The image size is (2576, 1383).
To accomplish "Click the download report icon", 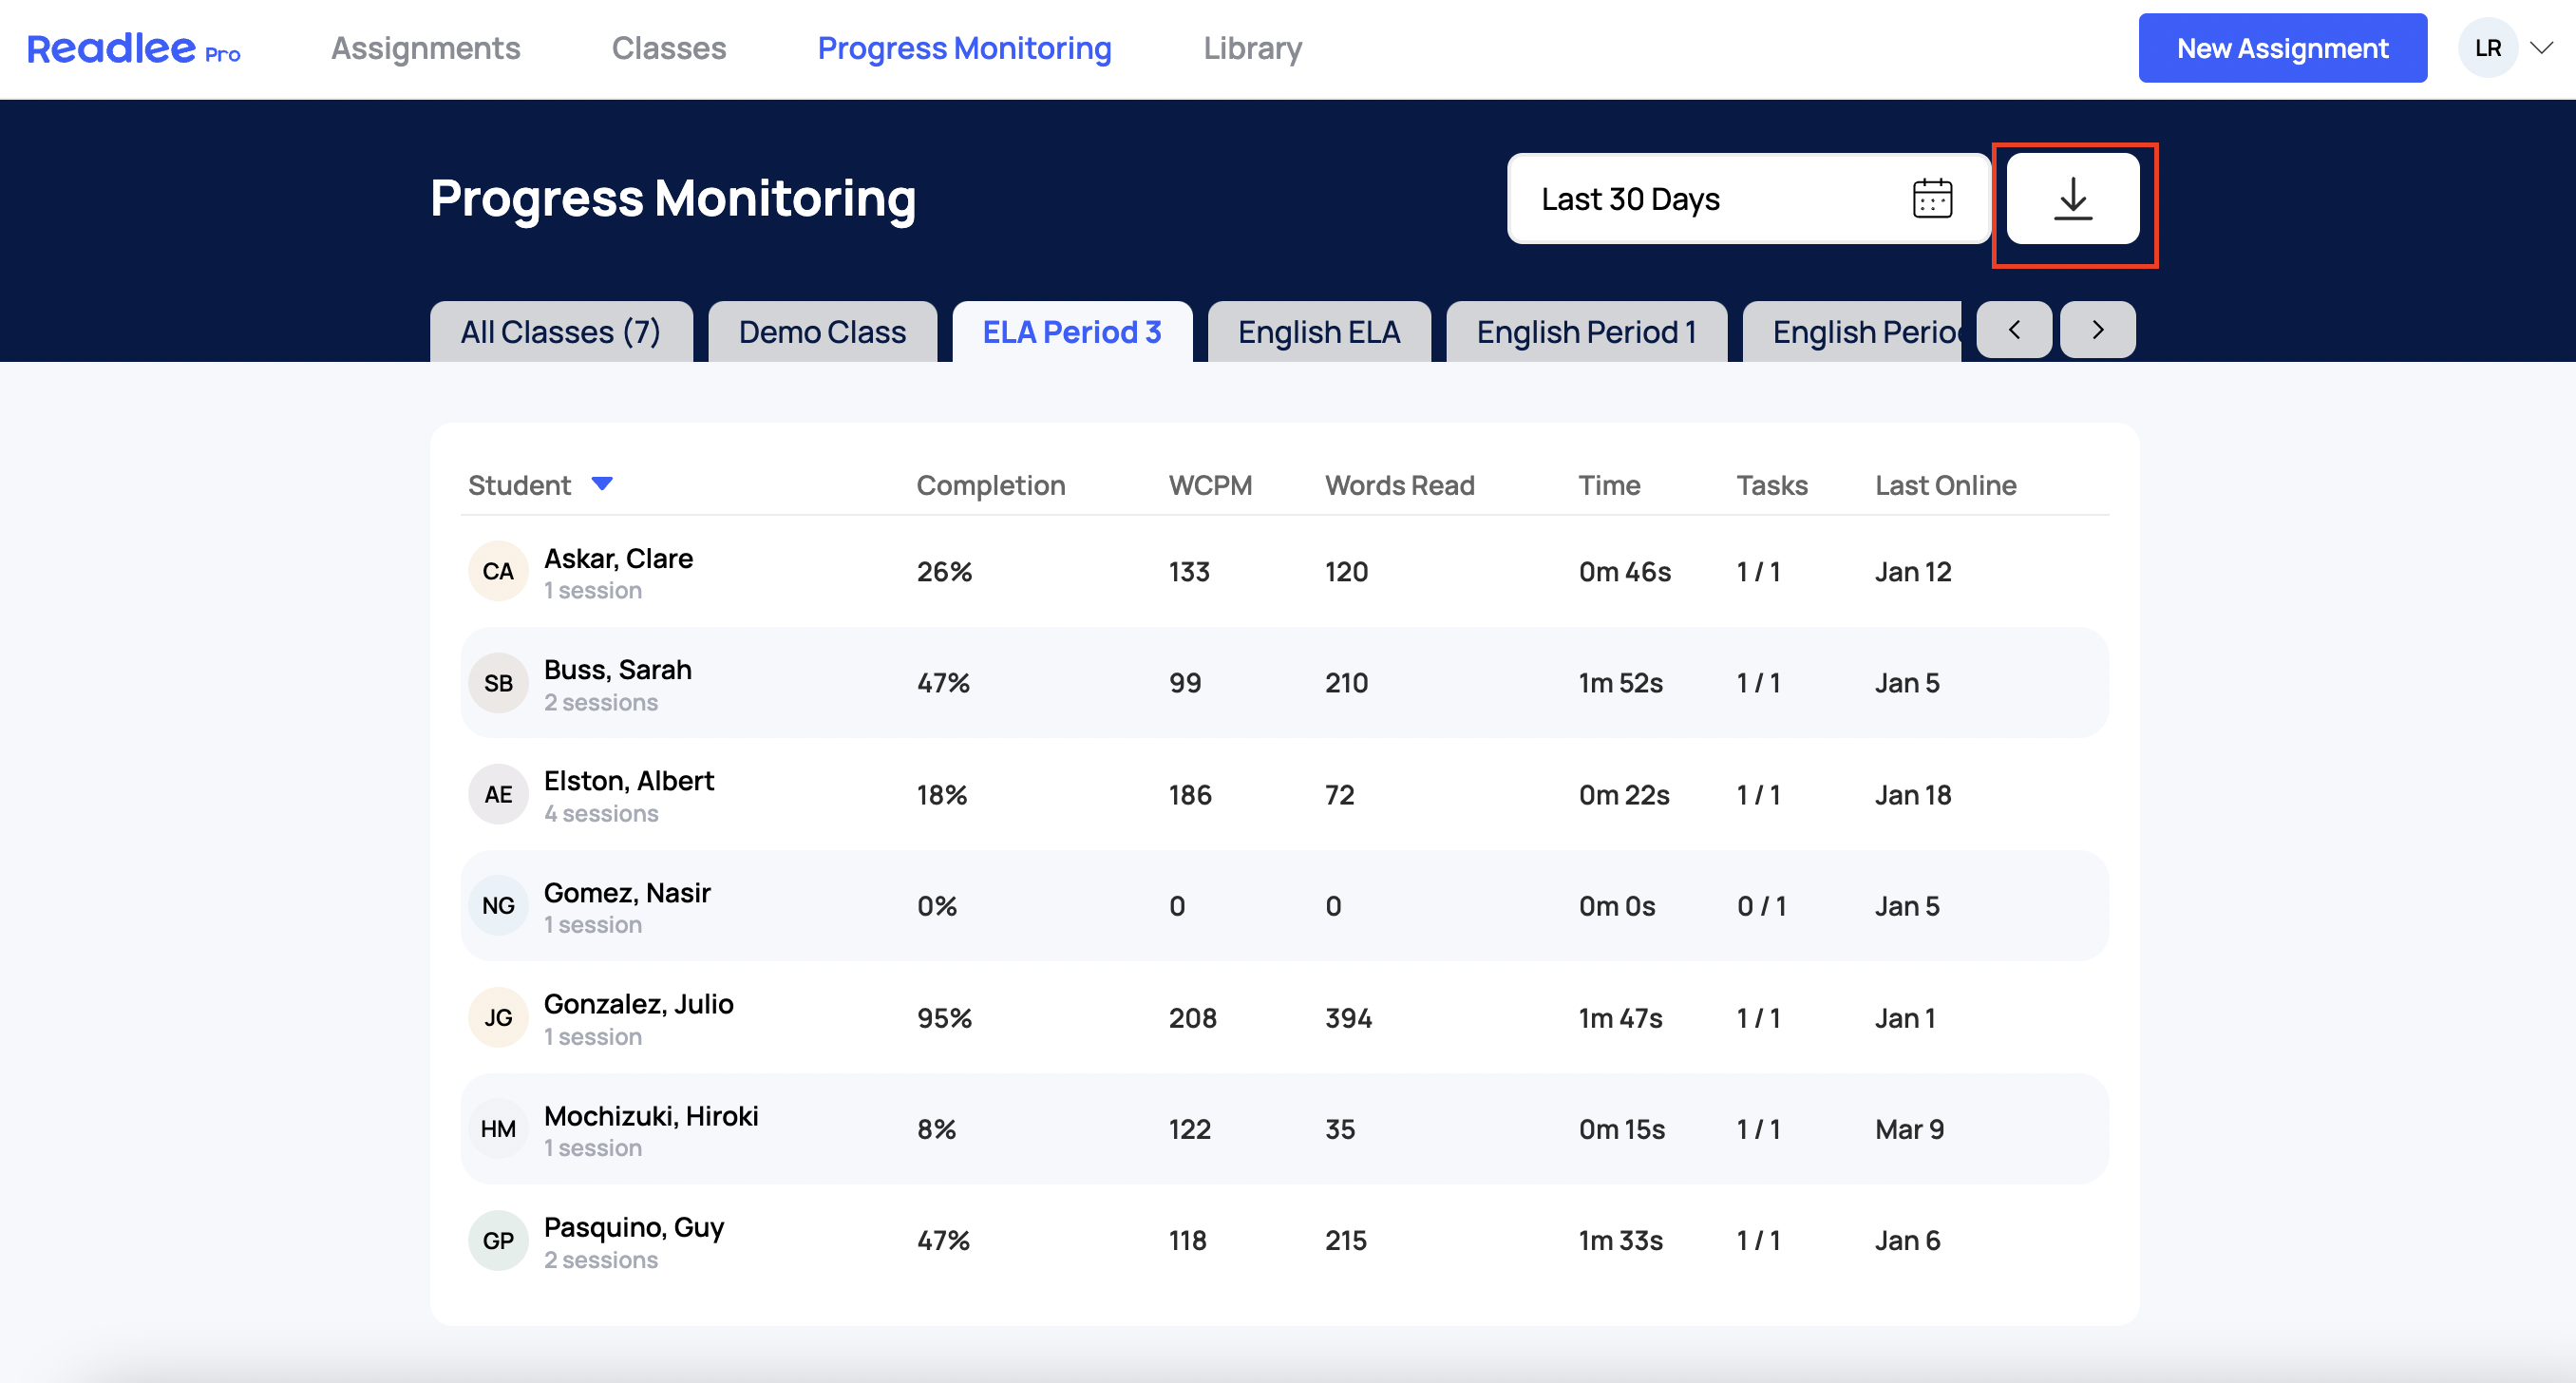I will [x=2072, y=199].
